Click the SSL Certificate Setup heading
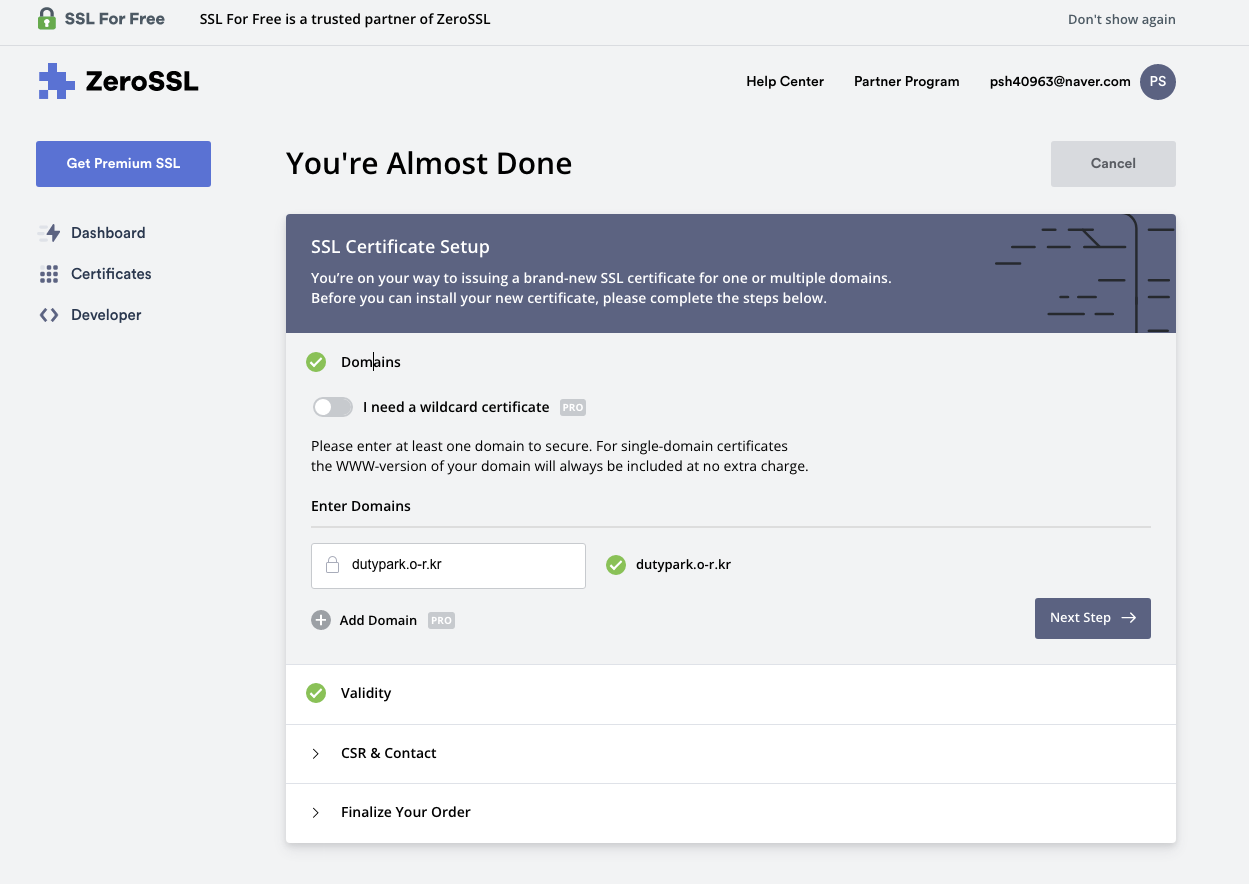 click(x=400, y=247)
